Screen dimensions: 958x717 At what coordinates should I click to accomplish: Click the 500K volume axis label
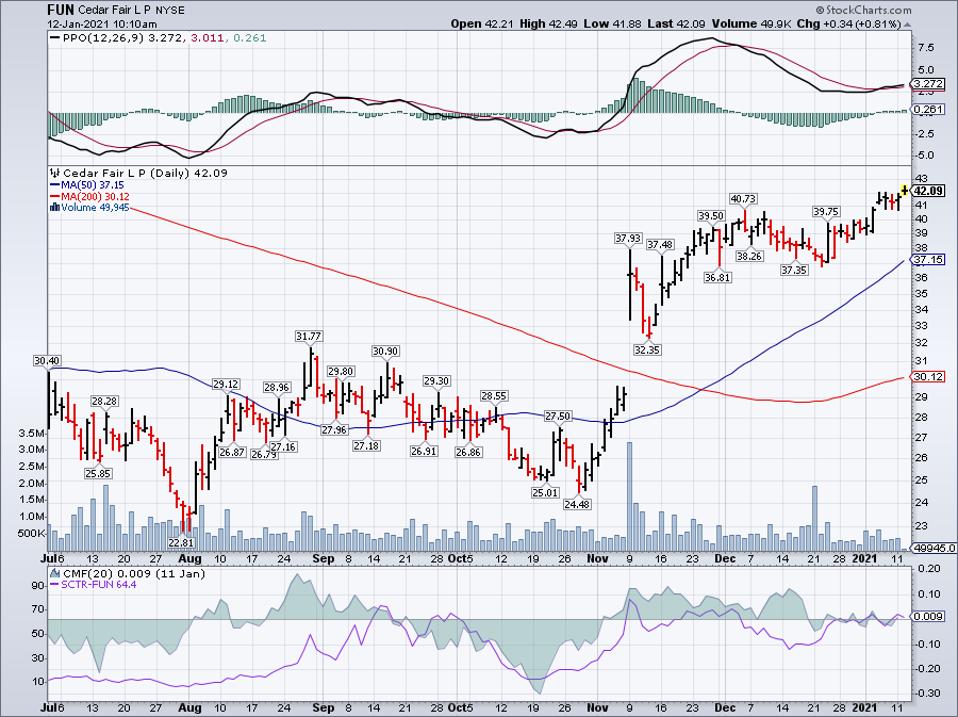click(32, 533)
